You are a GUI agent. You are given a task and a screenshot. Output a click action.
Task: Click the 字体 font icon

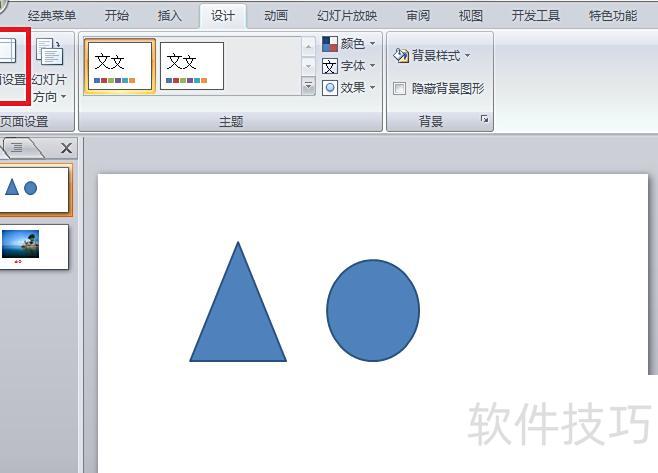click(x=330, y=66)
